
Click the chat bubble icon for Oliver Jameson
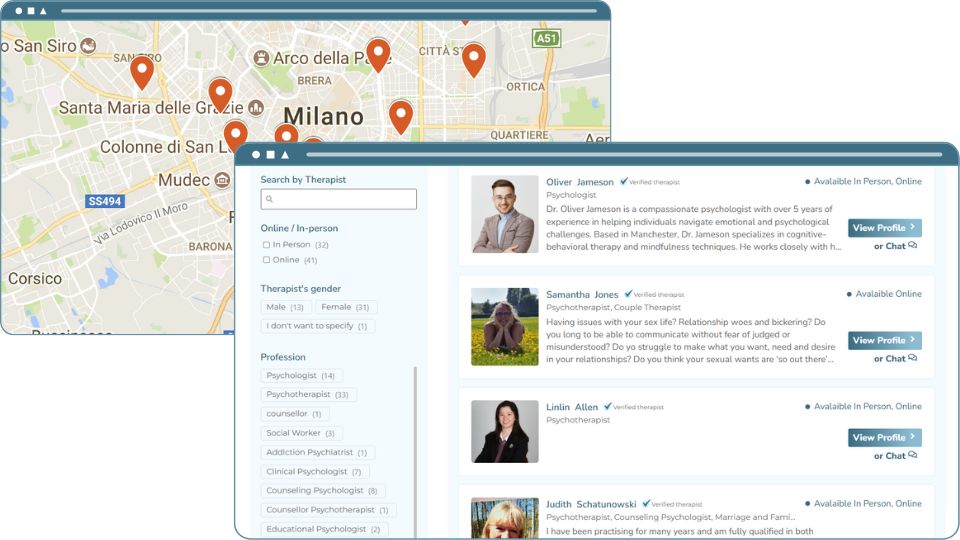point(912,246)
